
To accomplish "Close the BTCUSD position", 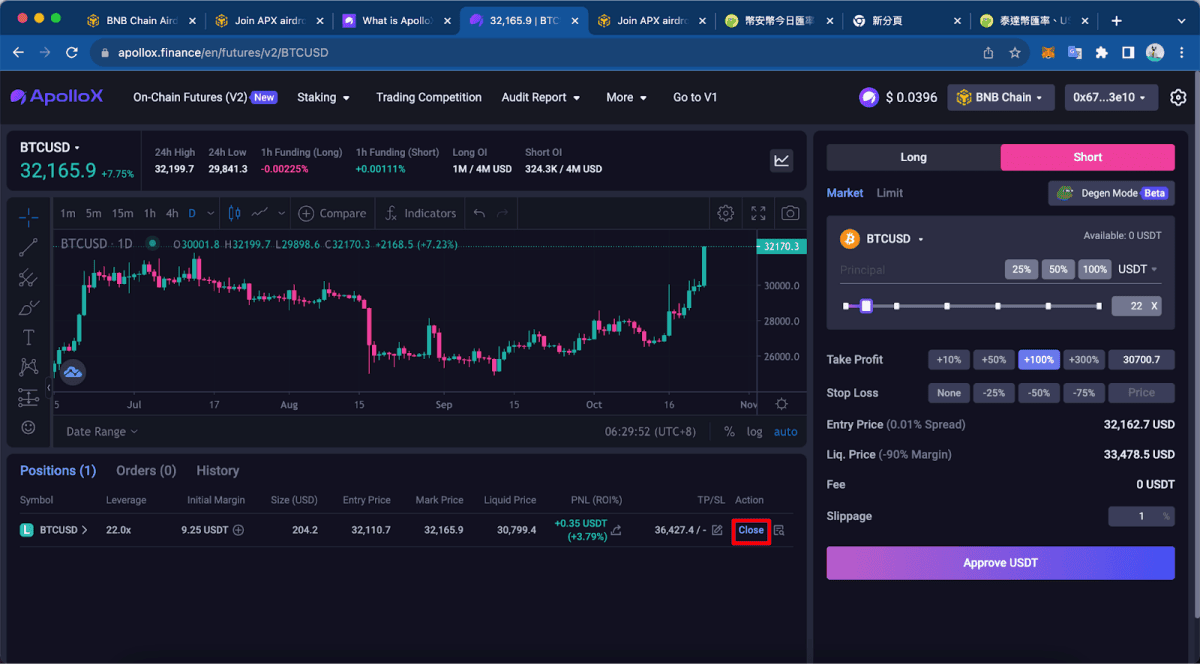I will [x=751, y=530].
